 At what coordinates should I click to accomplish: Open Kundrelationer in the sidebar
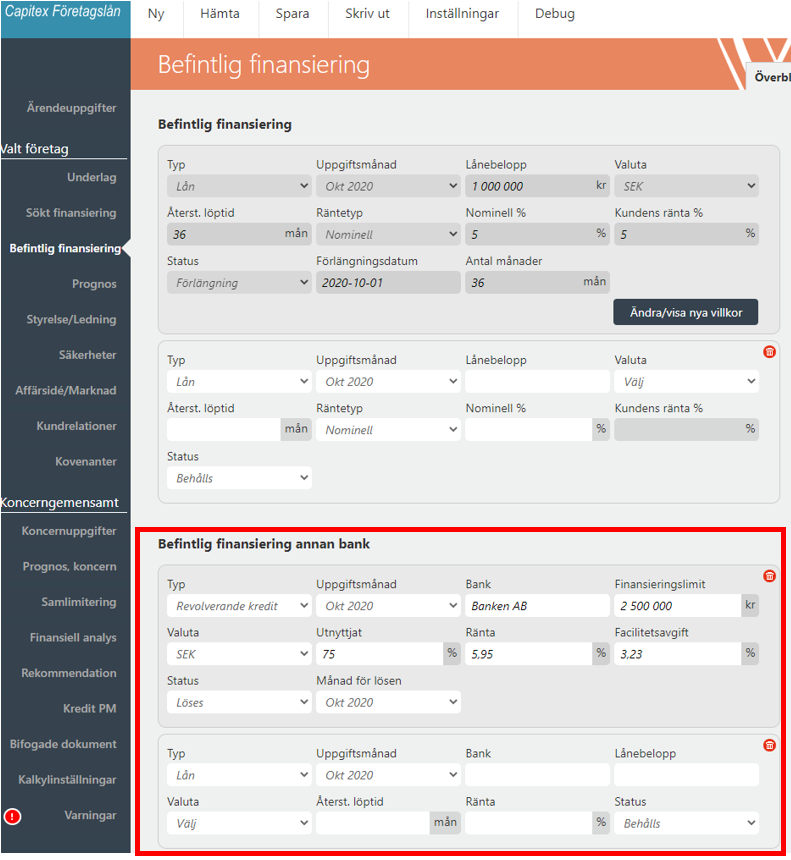[76, 426]
